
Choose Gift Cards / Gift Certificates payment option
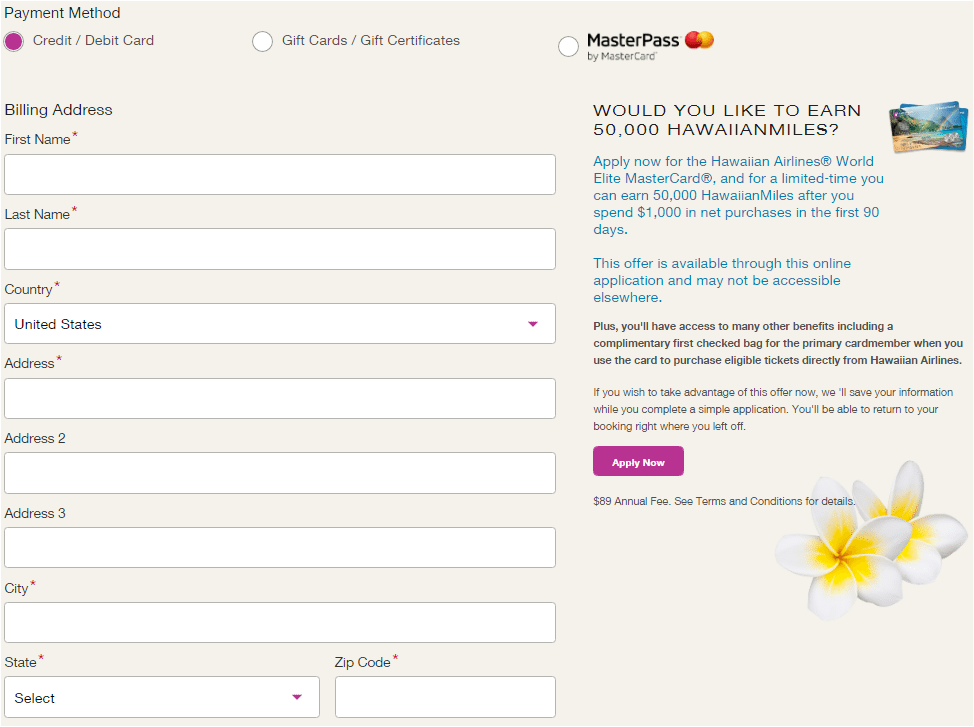262,42
